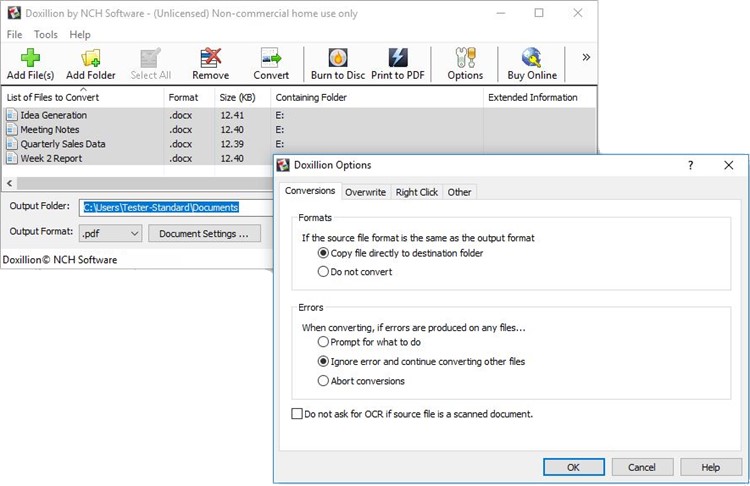Image resolution: width=750 pixels, height=486 pixels.
Task: Open the Help menu
Action: pyautogui.click(x=79, y=34)
